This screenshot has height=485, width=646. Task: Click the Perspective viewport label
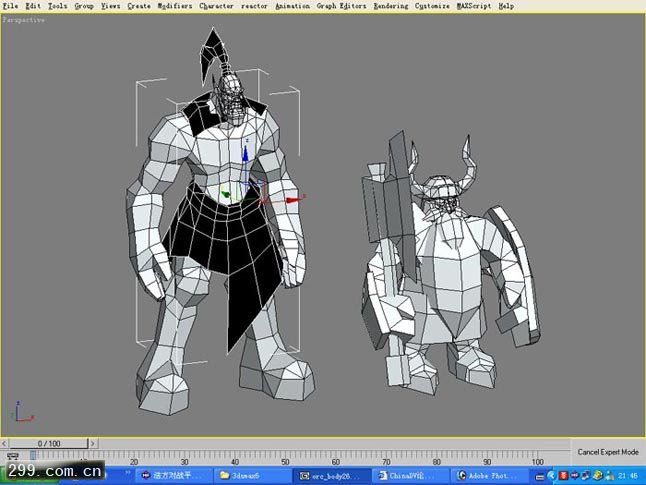24,19
